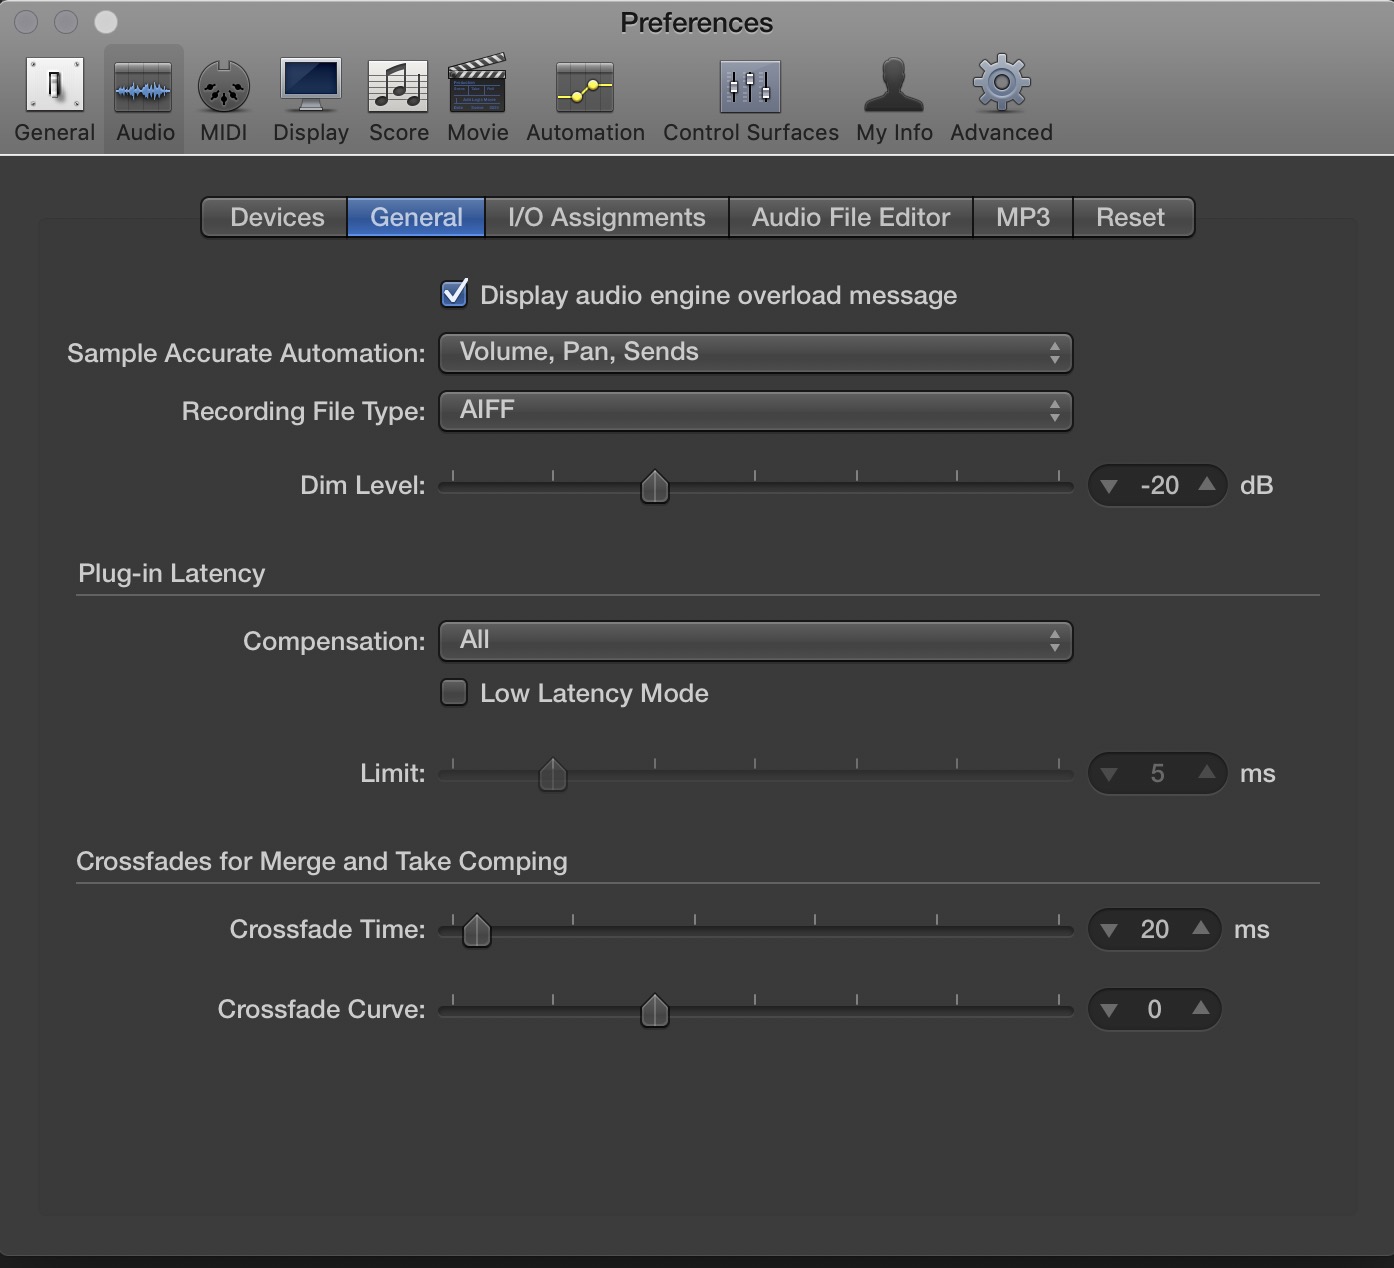Open the Audio File Editor tab
Image resolution: width=1394 pixels, height=1268 pixels.
(x=851, y=217)
